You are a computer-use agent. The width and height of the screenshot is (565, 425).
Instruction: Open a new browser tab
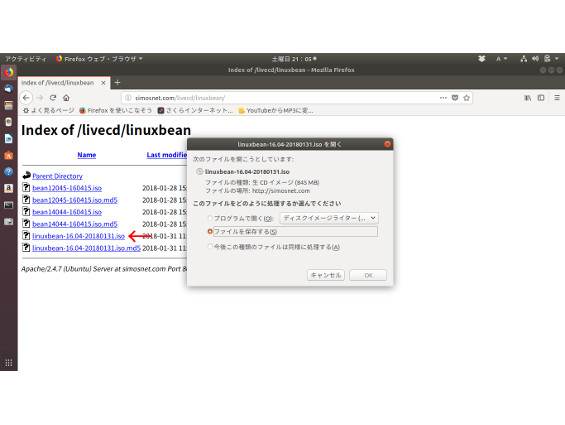(x=117, y=83)
